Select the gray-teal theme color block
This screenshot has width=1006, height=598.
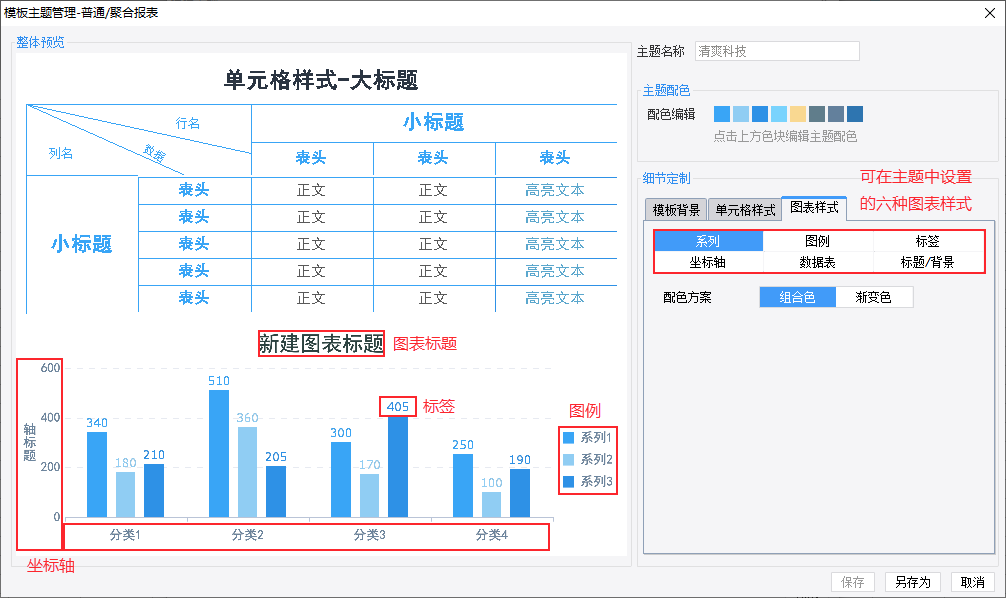817,114
